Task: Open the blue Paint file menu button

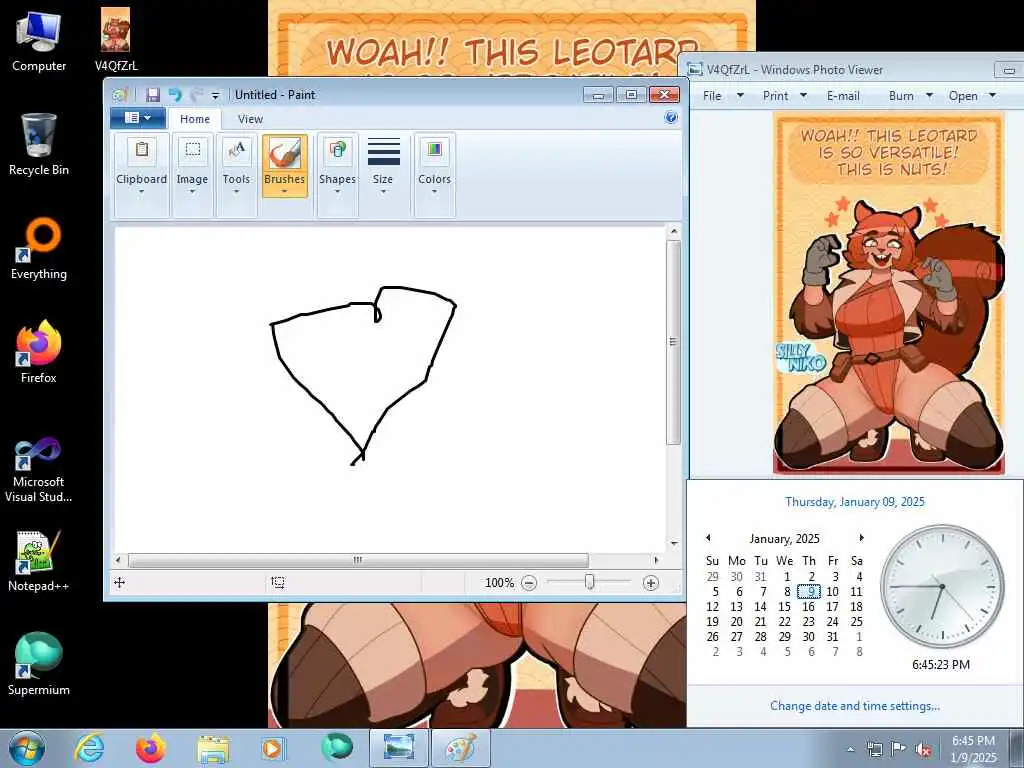Action: [137, 118]
